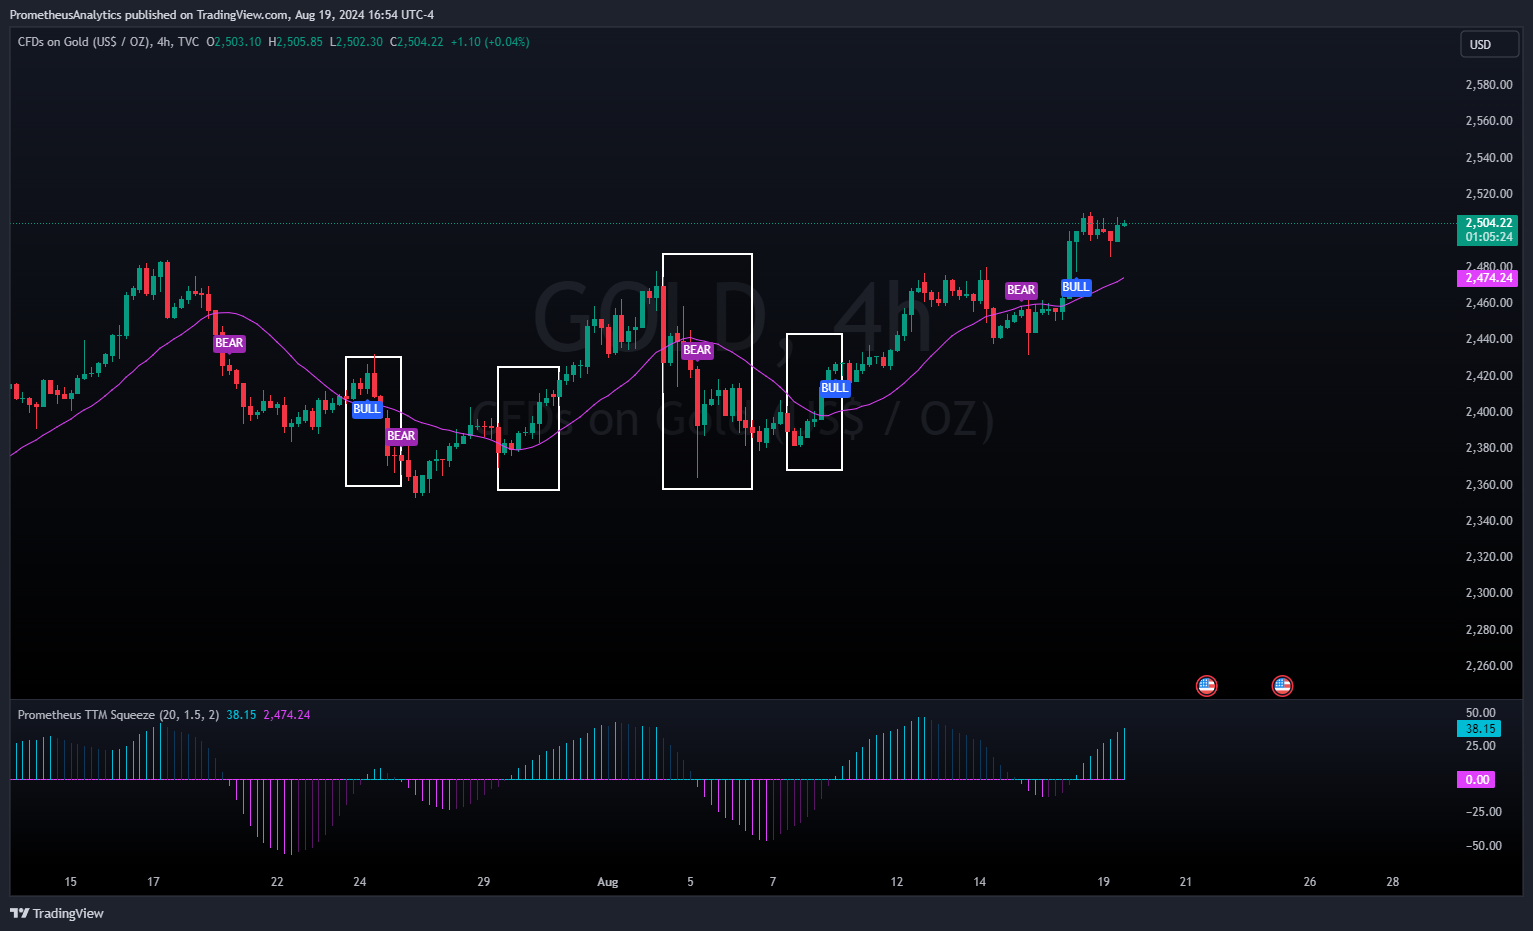Click the 2,400.00 price axis label

click(x=1489, y=412)
